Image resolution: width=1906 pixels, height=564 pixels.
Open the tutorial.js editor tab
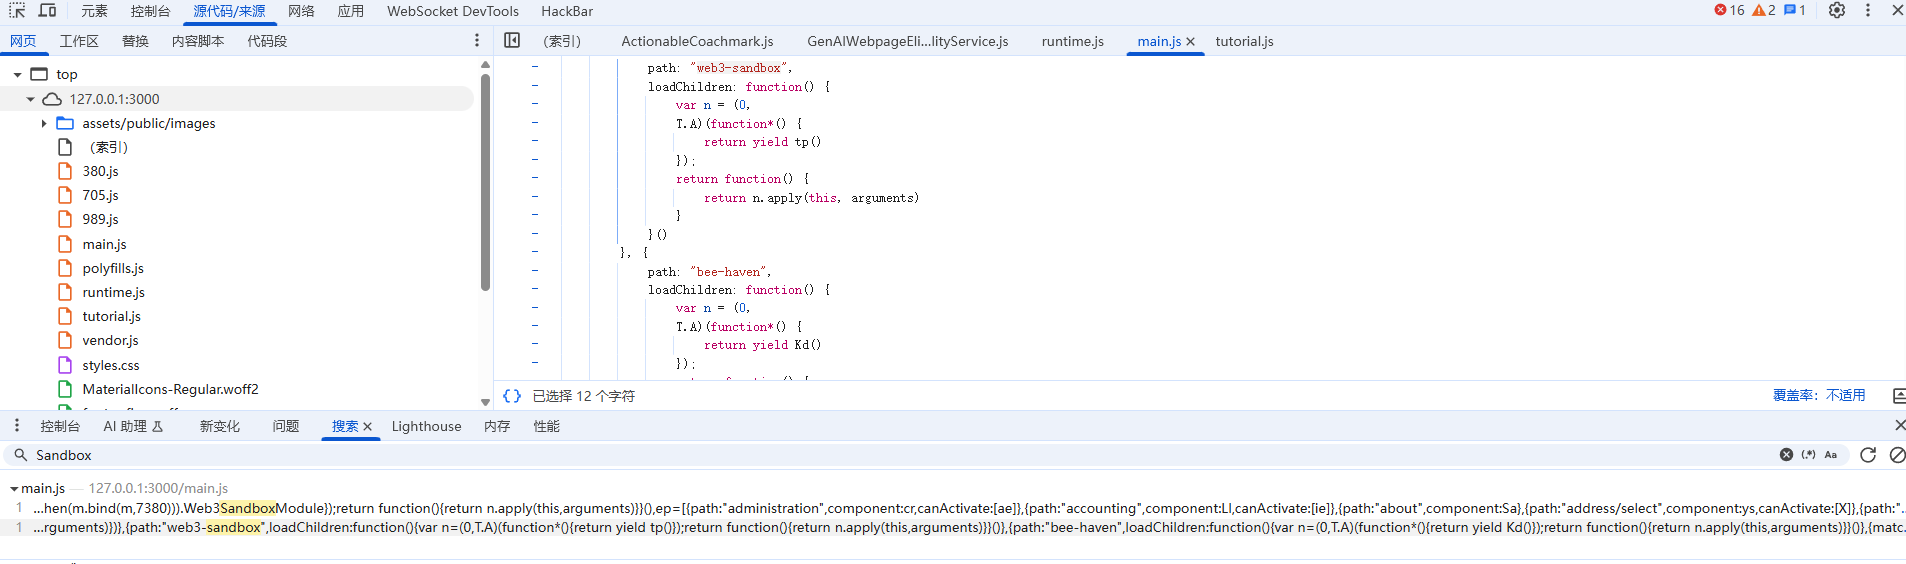coord(1244,41)
